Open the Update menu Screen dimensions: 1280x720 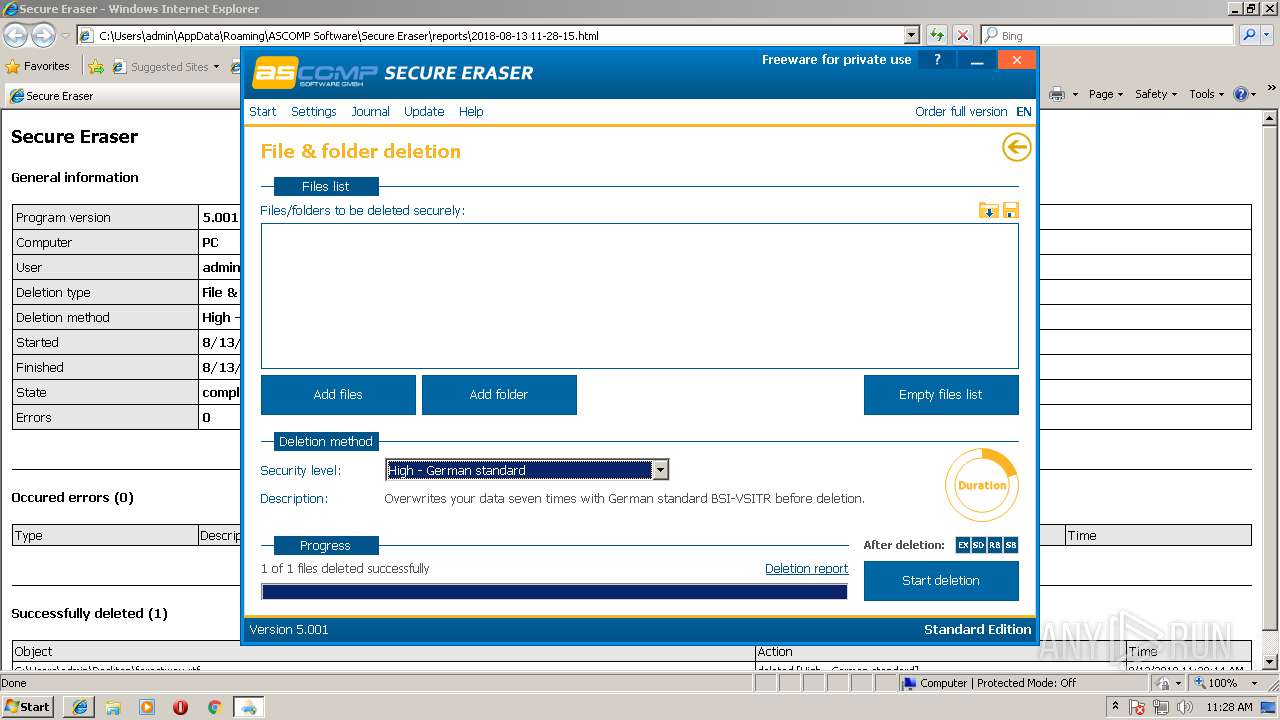point(424,111)
